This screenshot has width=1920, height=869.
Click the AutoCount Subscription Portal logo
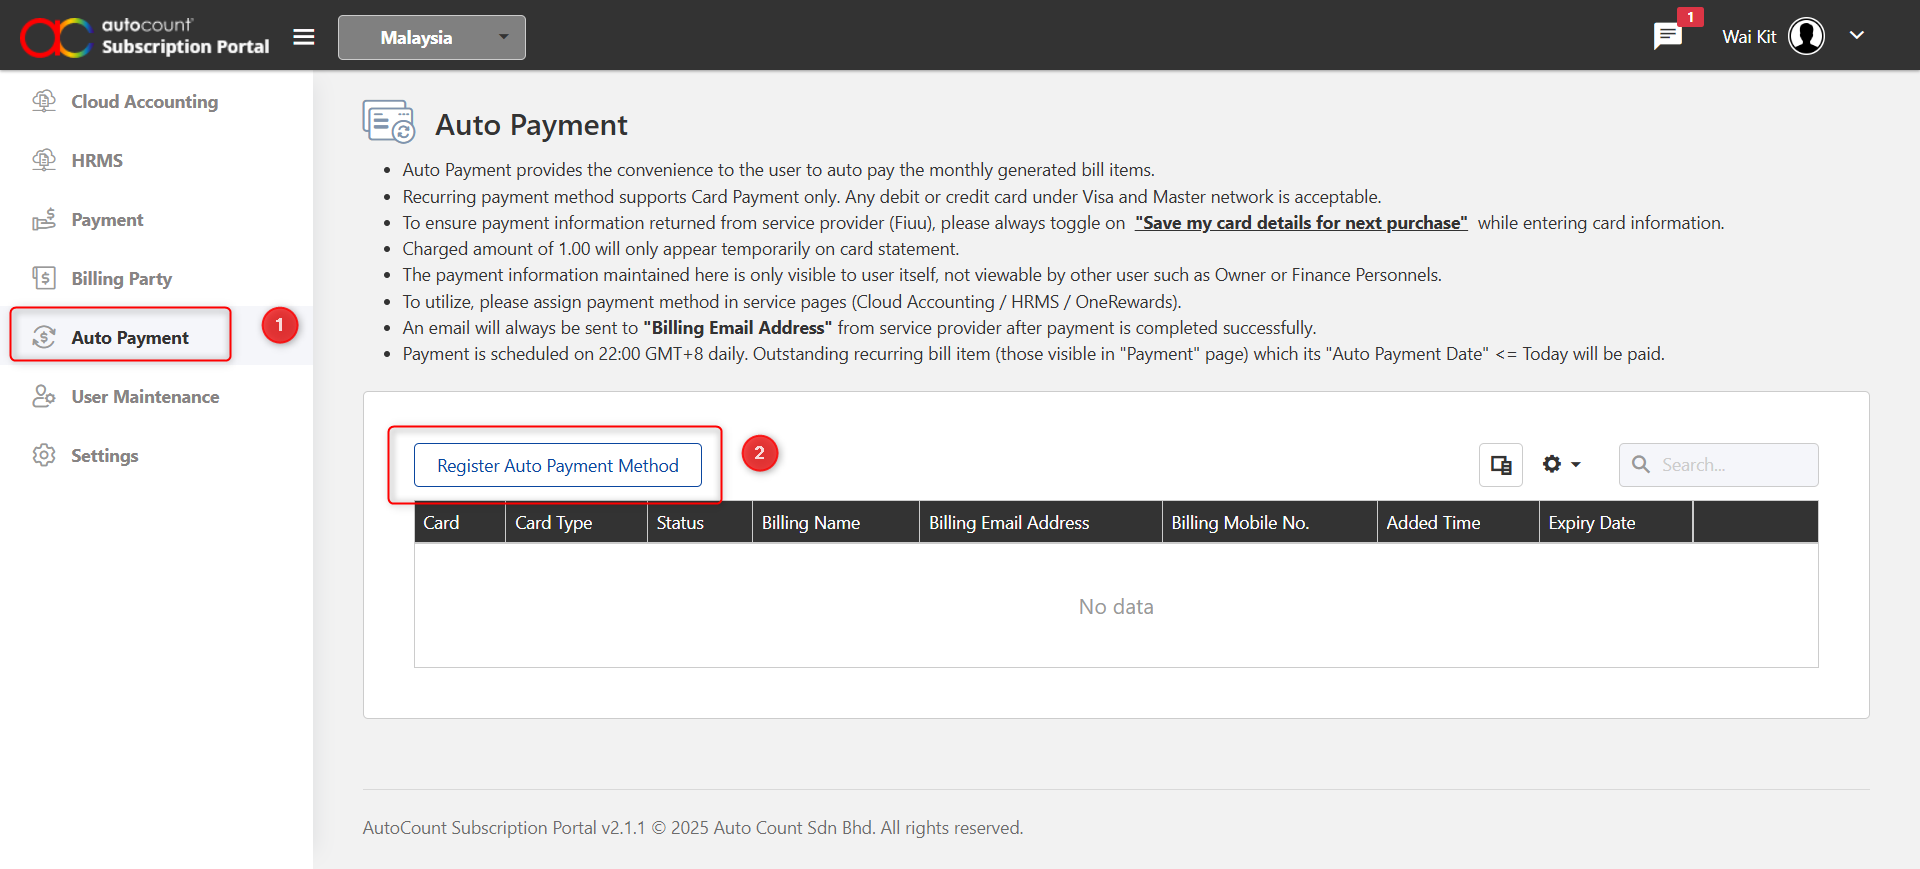click(145, 37)
